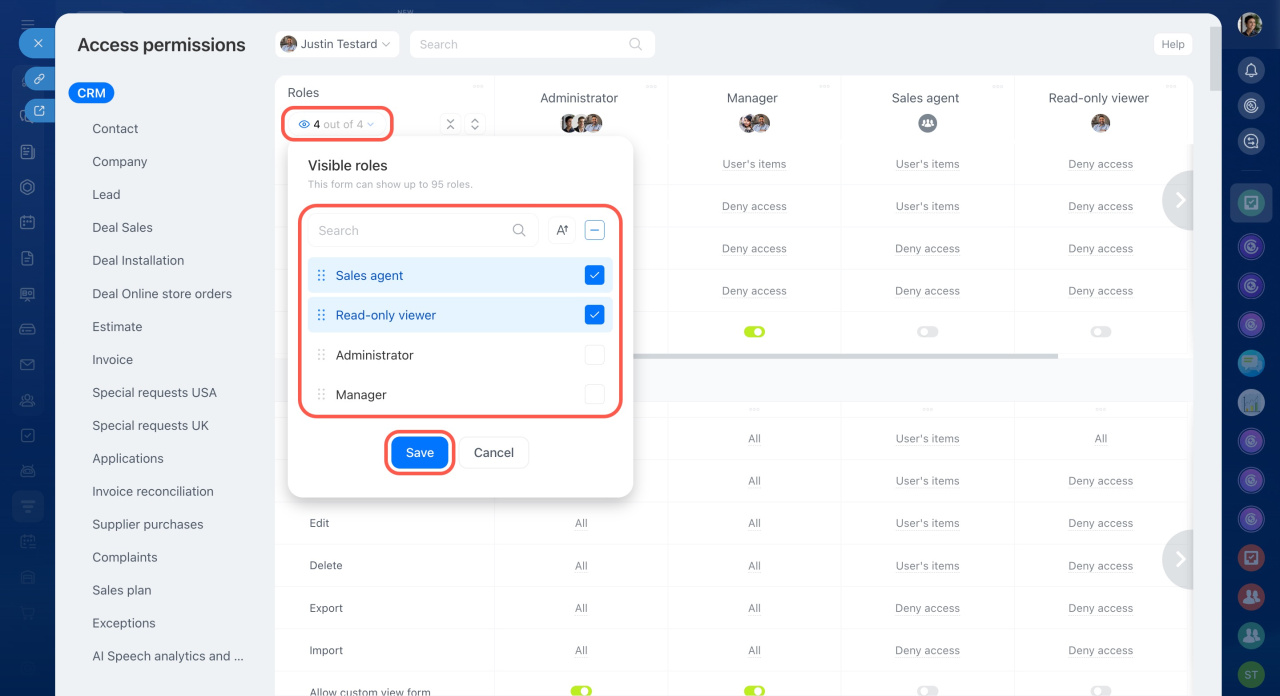
Task: Click the notifications bell icon
Action: [x=1250, y=70]
